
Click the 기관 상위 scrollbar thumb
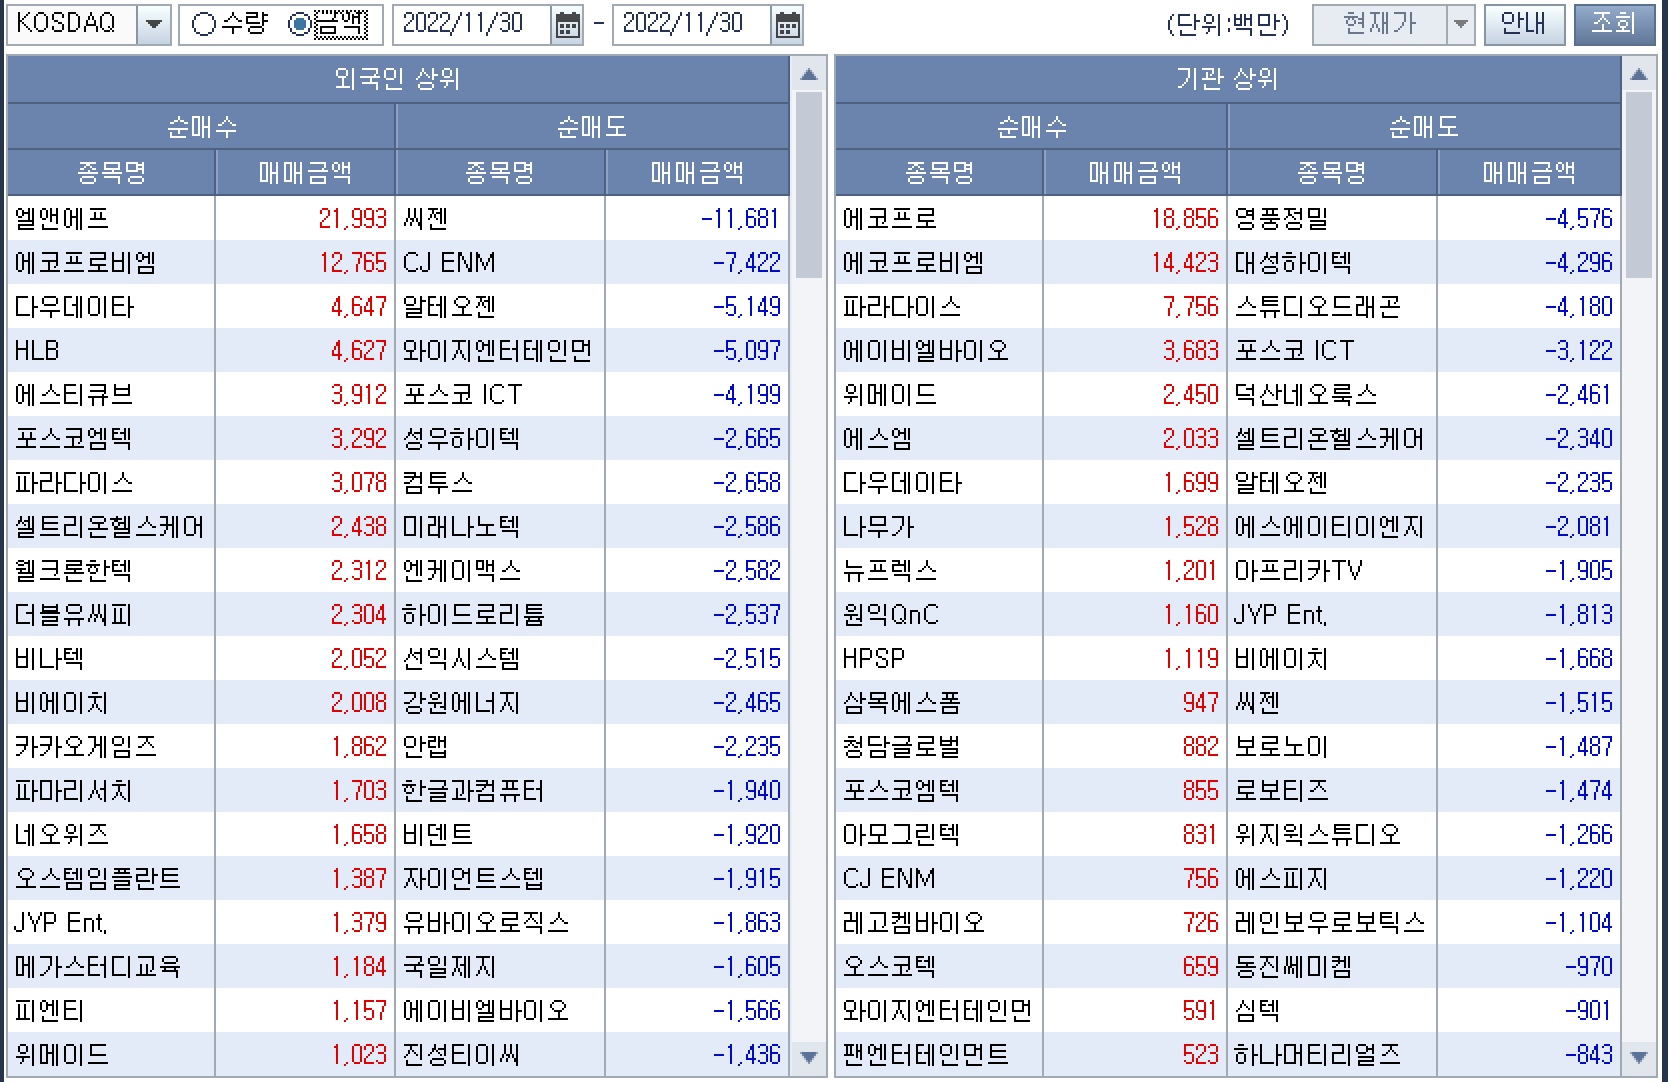point(1638,184)
